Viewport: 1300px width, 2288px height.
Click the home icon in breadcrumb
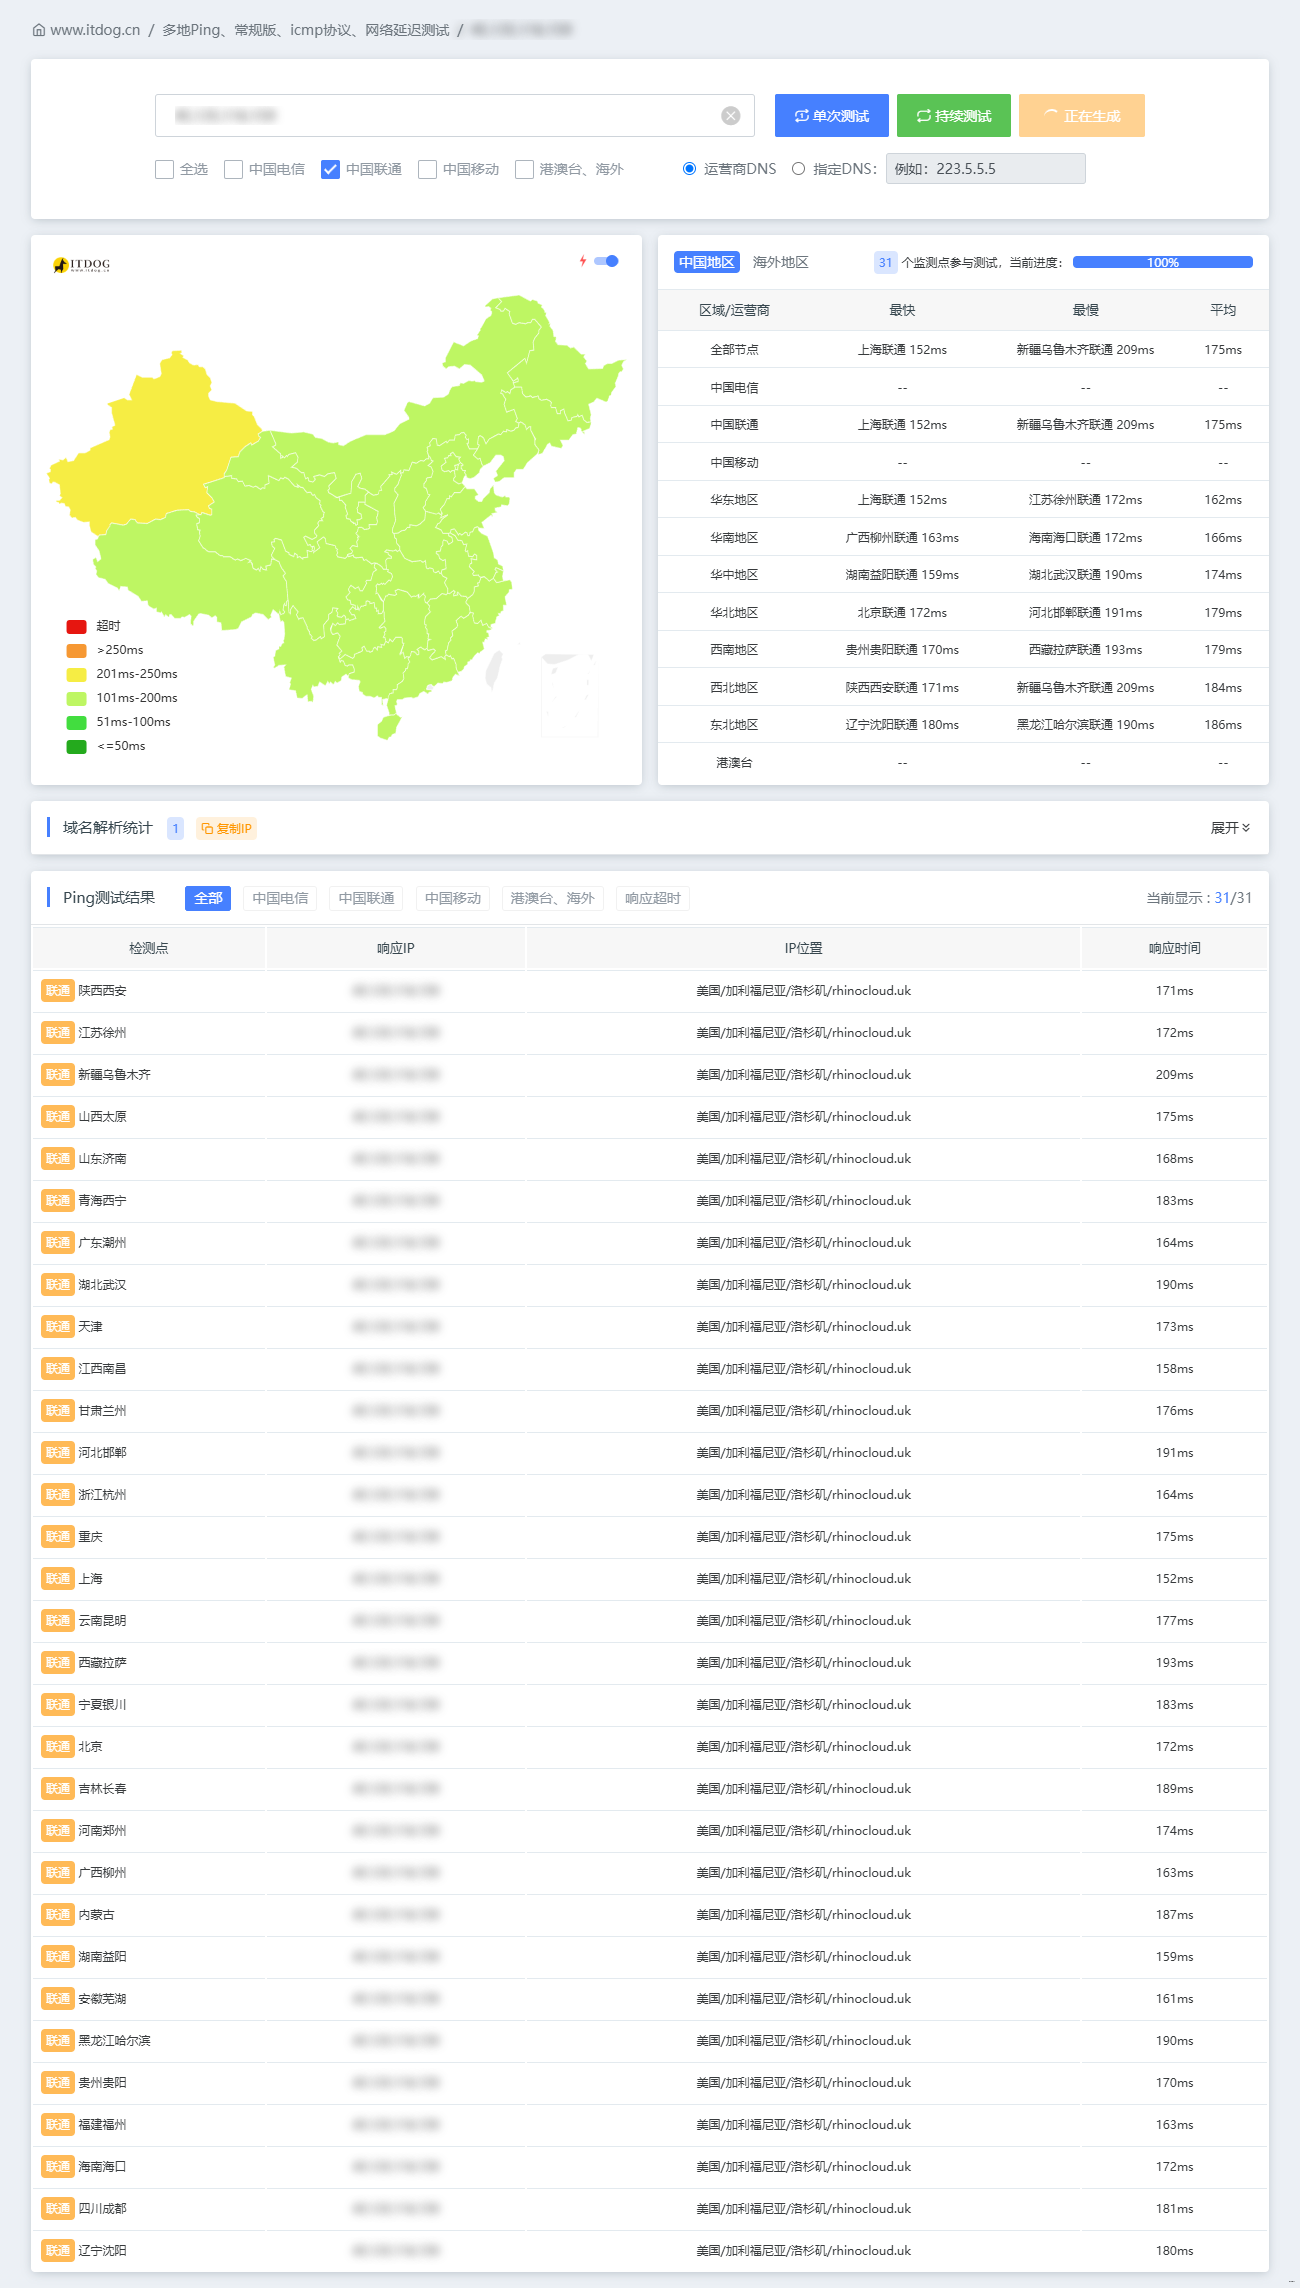click(x=39, y=30)
